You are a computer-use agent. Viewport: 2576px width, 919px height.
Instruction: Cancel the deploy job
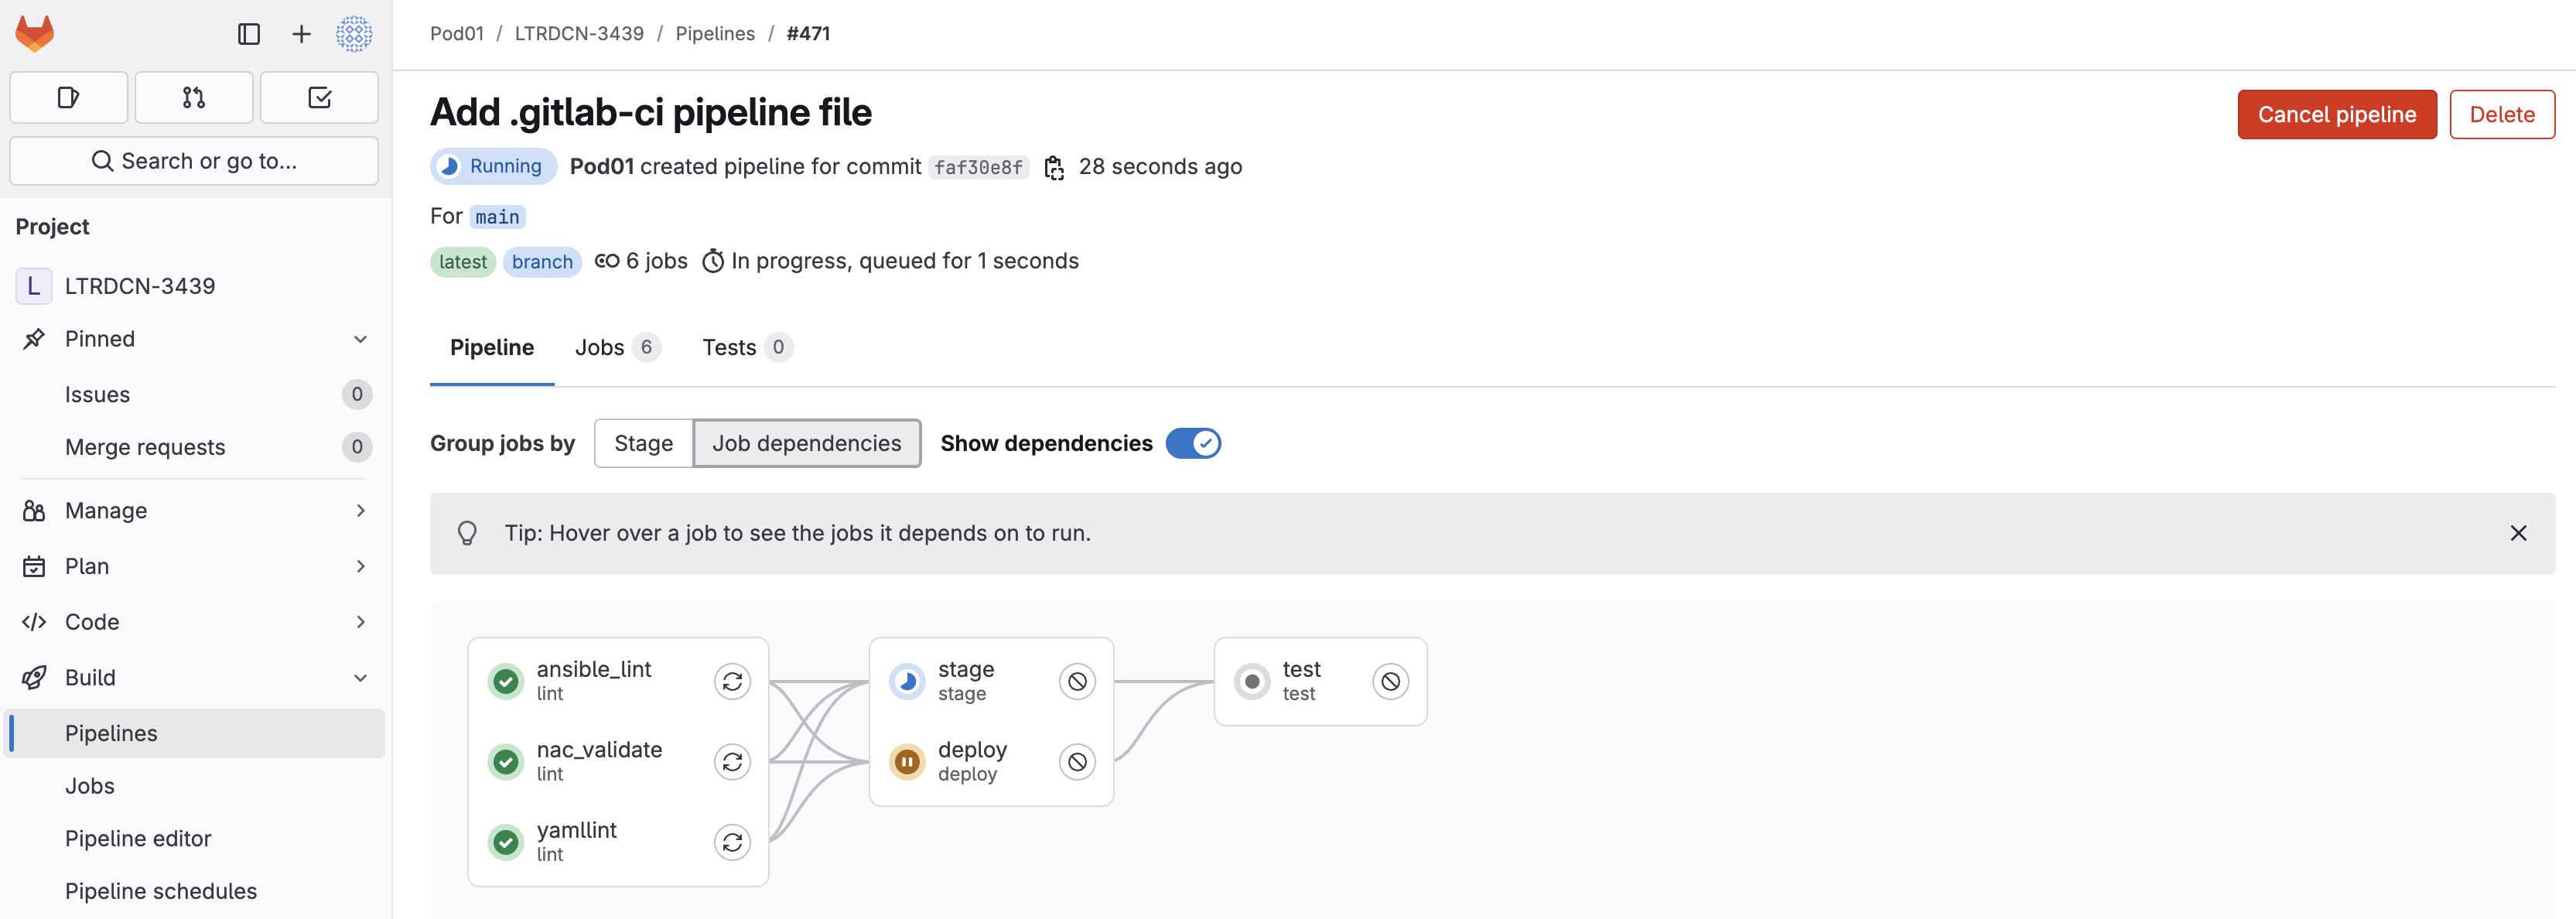1077,763
